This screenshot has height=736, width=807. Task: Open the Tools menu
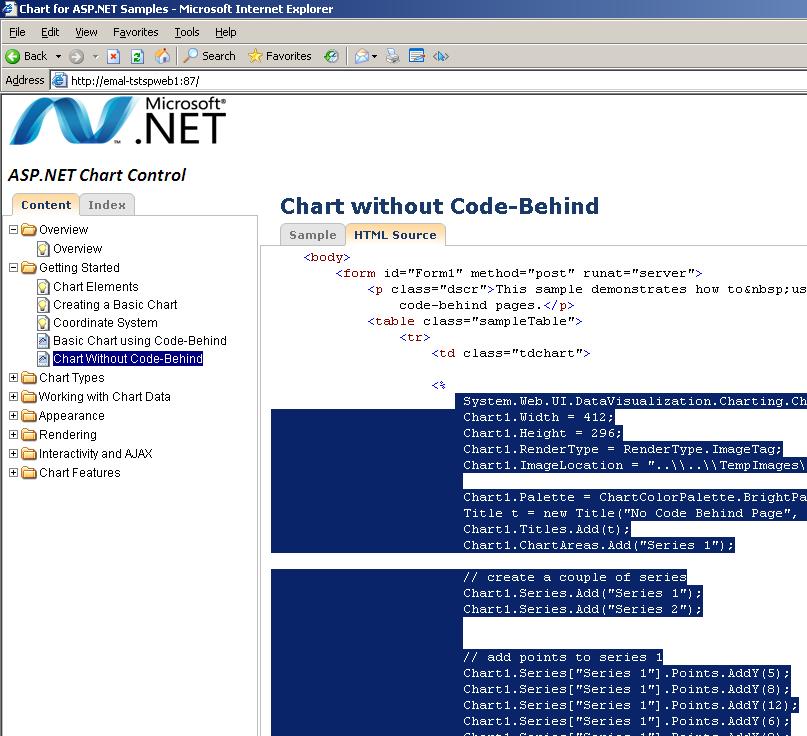pos(187,32)
